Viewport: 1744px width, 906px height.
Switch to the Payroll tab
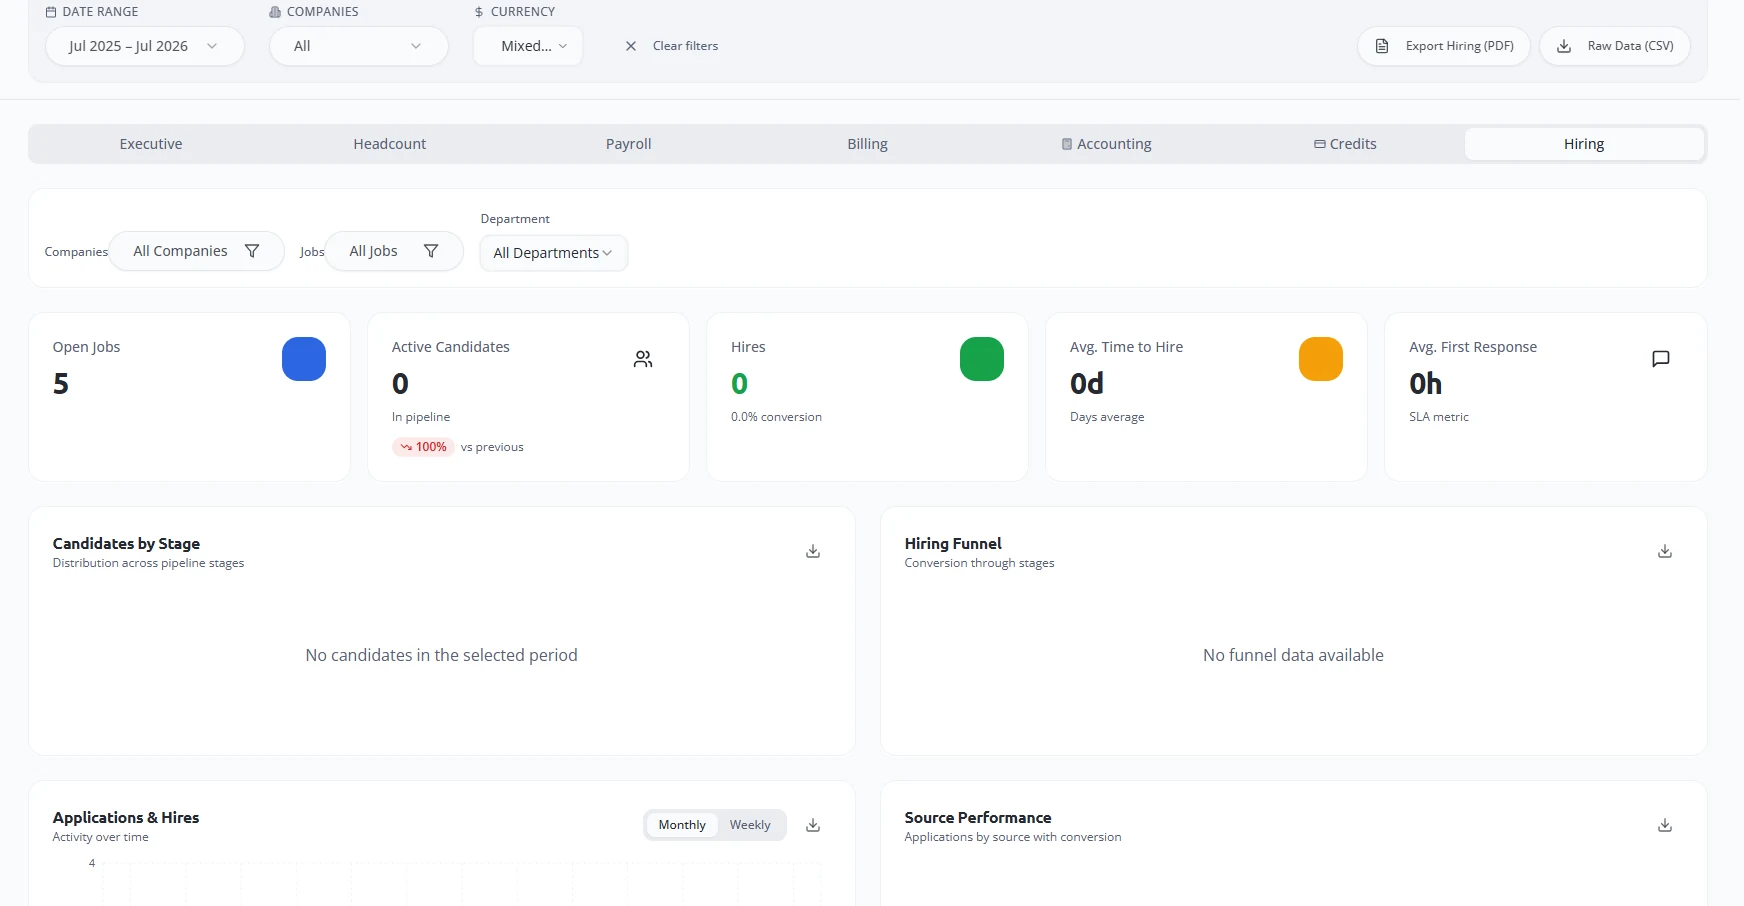click(x=628, y=144)
